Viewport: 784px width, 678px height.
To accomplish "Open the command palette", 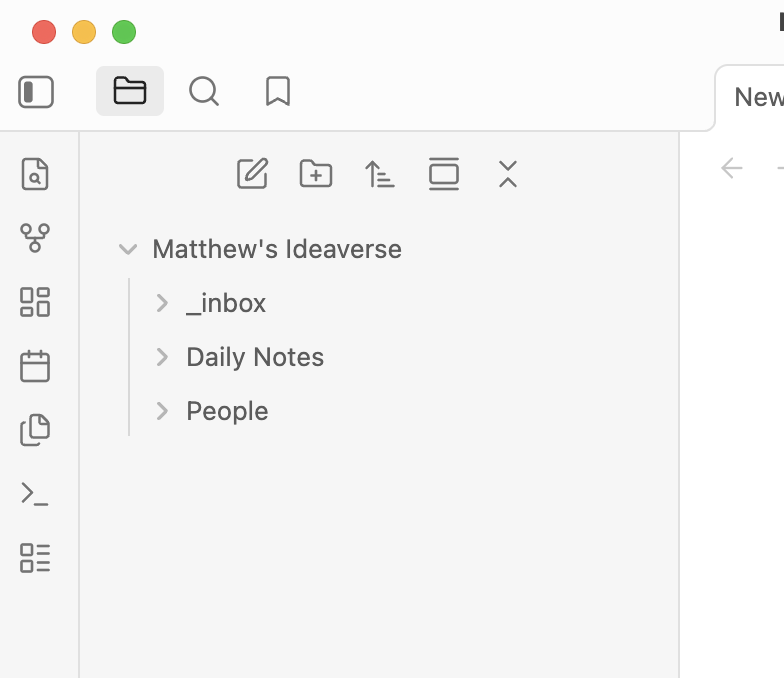I will [35, 494].
